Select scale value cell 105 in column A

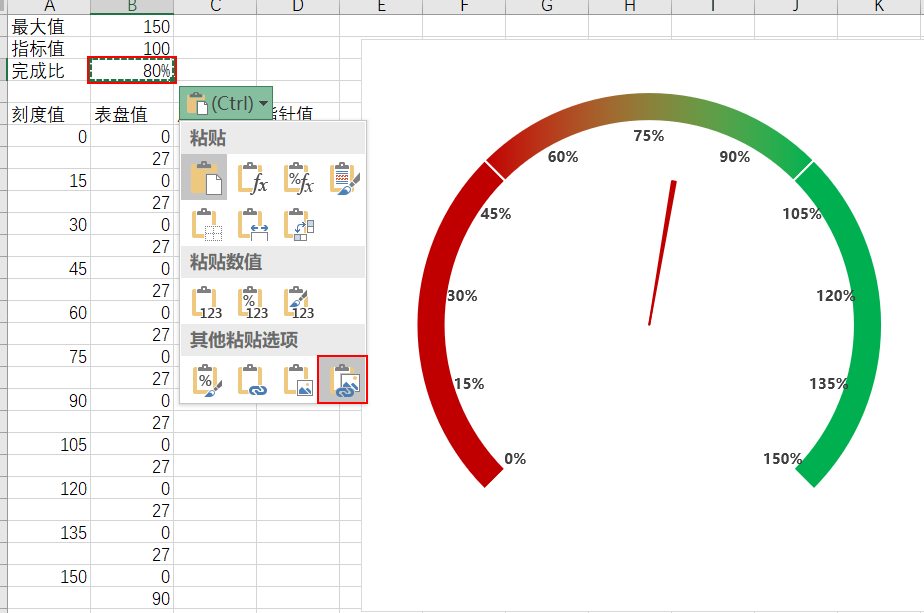[49, 444]
